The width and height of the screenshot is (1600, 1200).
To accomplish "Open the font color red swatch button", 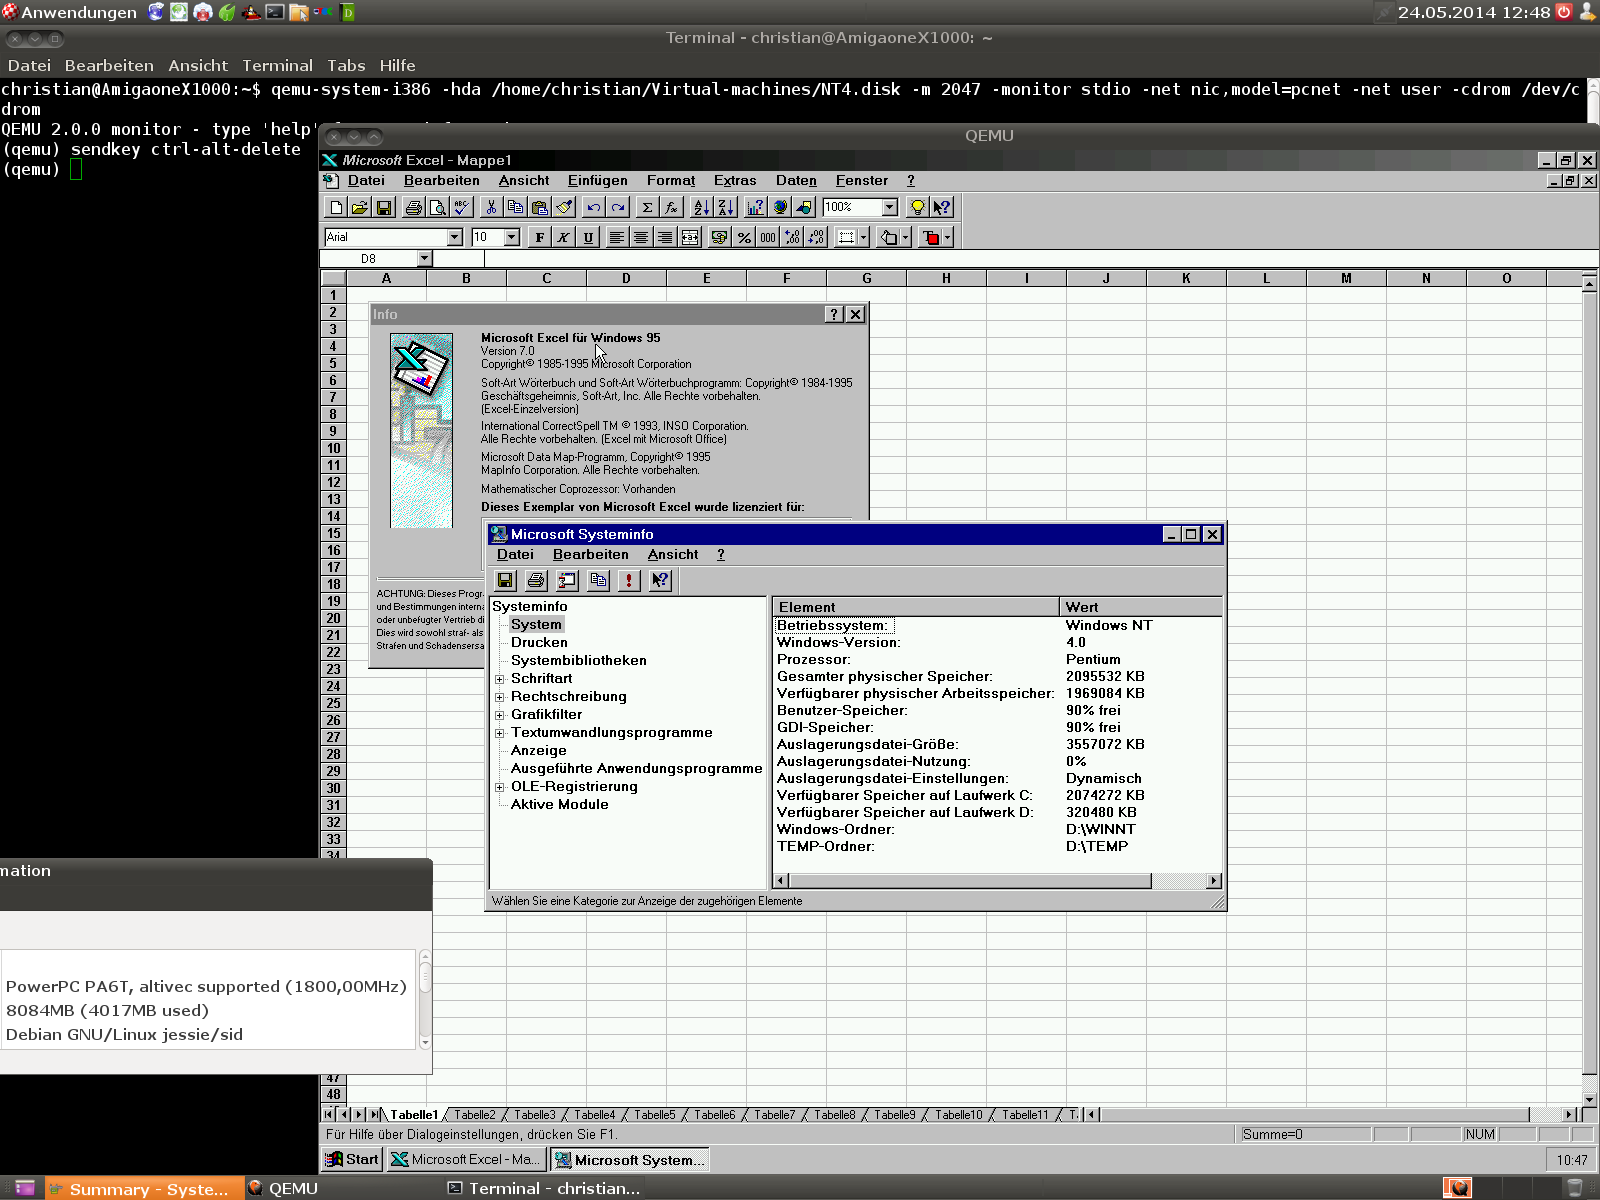I will click(x=931, y=237).
